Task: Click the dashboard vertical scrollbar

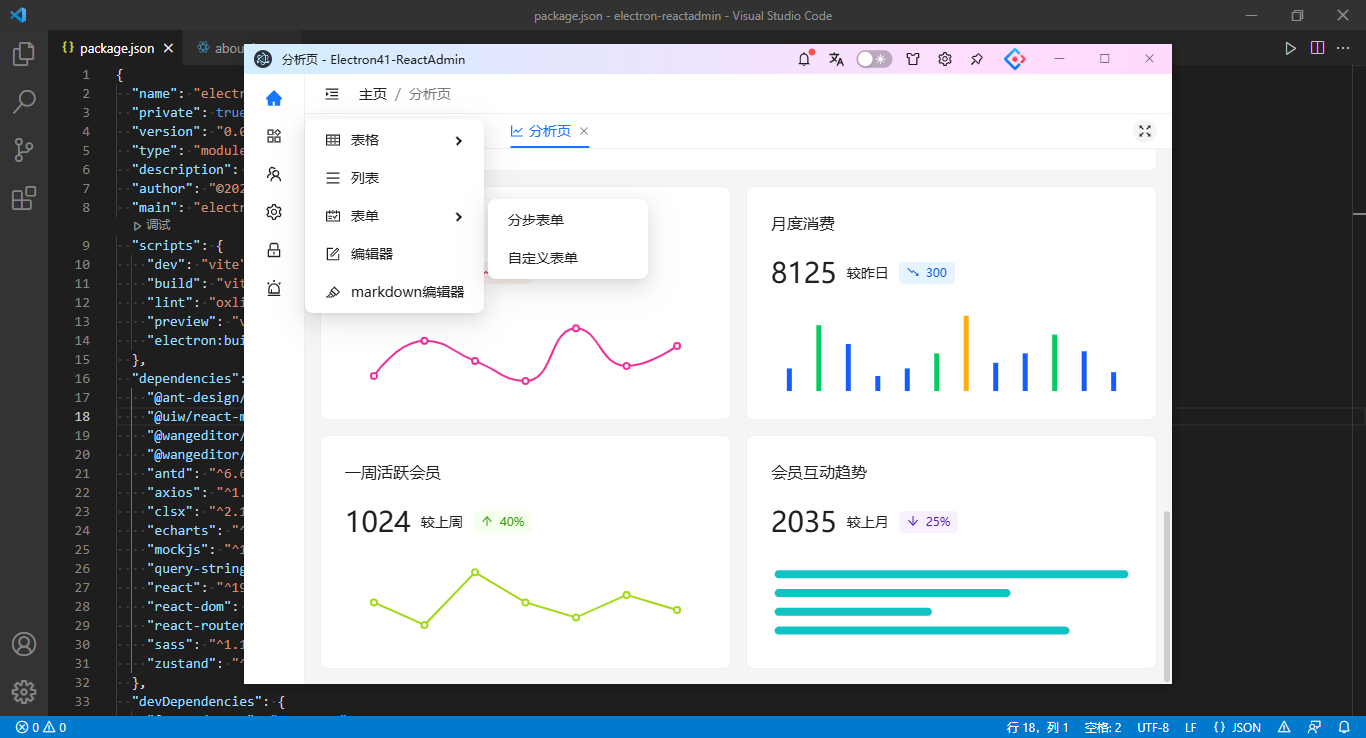Action: (x=1165, y=595)
